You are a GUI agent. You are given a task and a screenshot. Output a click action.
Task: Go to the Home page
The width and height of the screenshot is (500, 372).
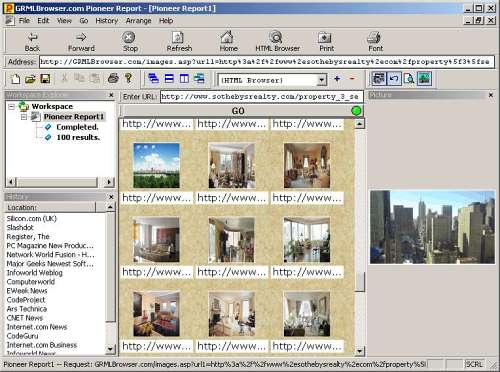pos(228,42)
